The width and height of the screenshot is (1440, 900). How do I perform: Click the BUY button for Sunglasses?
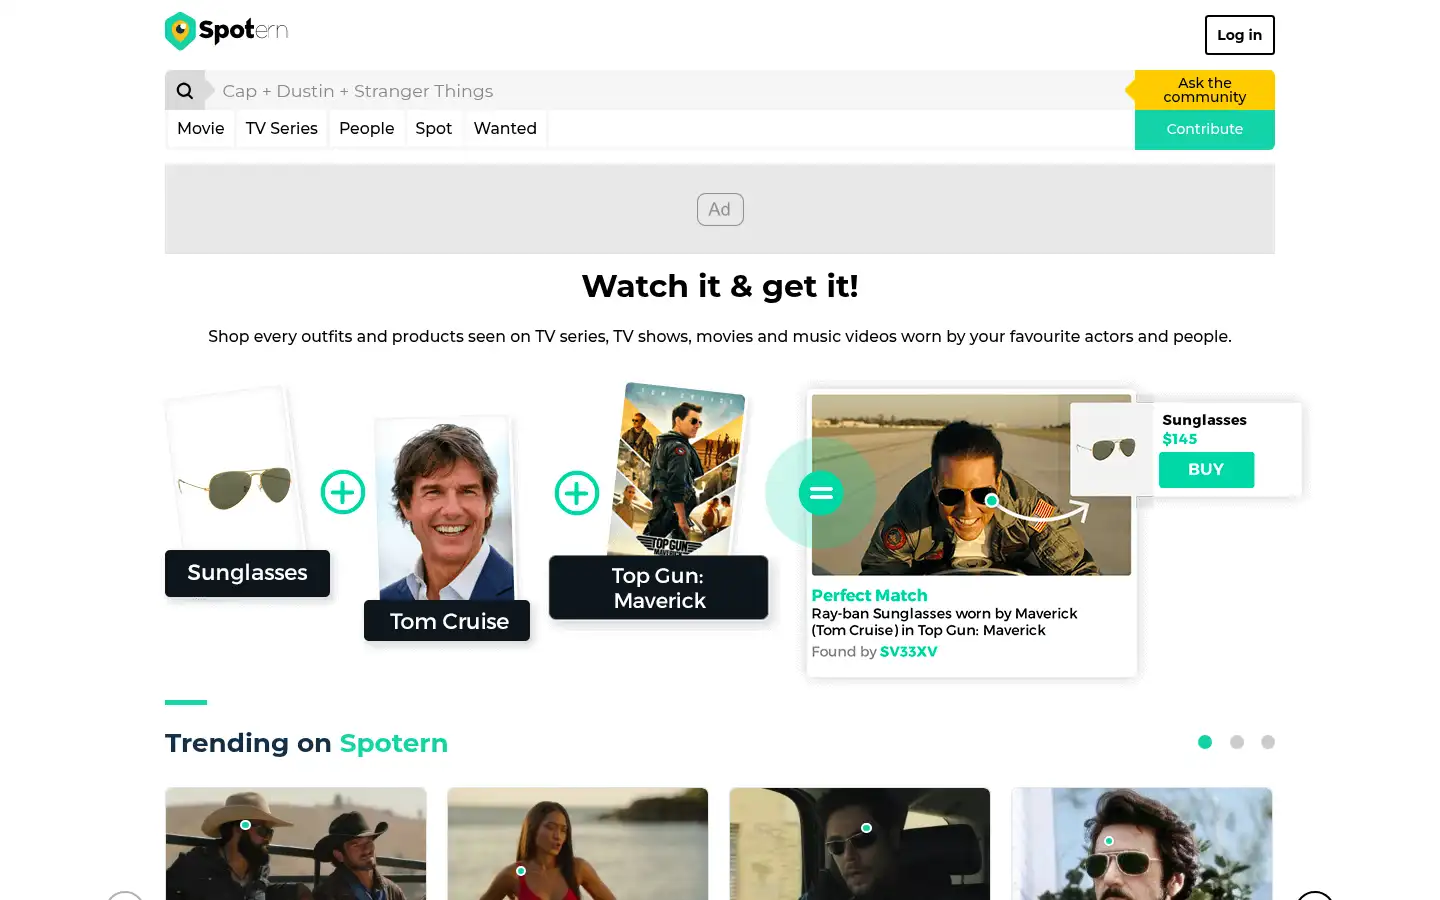(x=1206, y=470)
